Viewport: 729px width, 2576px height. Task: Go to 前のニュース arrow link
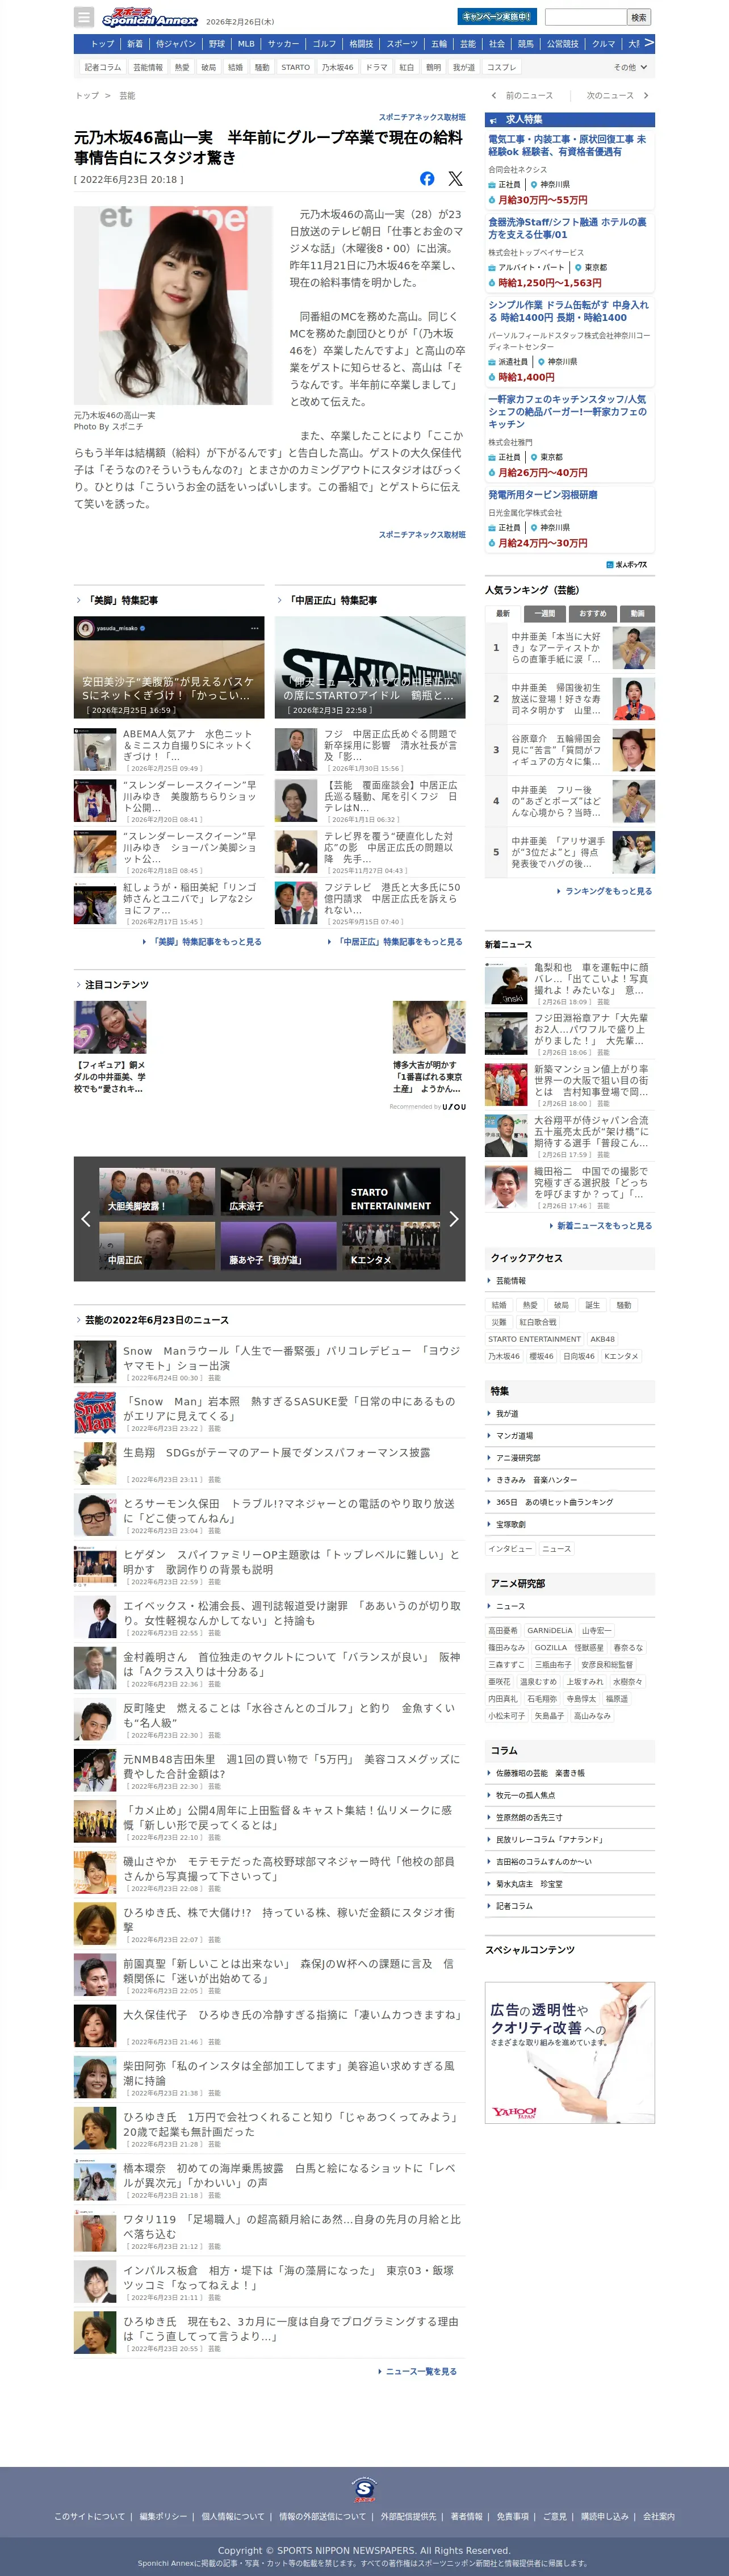click(522, 96)
